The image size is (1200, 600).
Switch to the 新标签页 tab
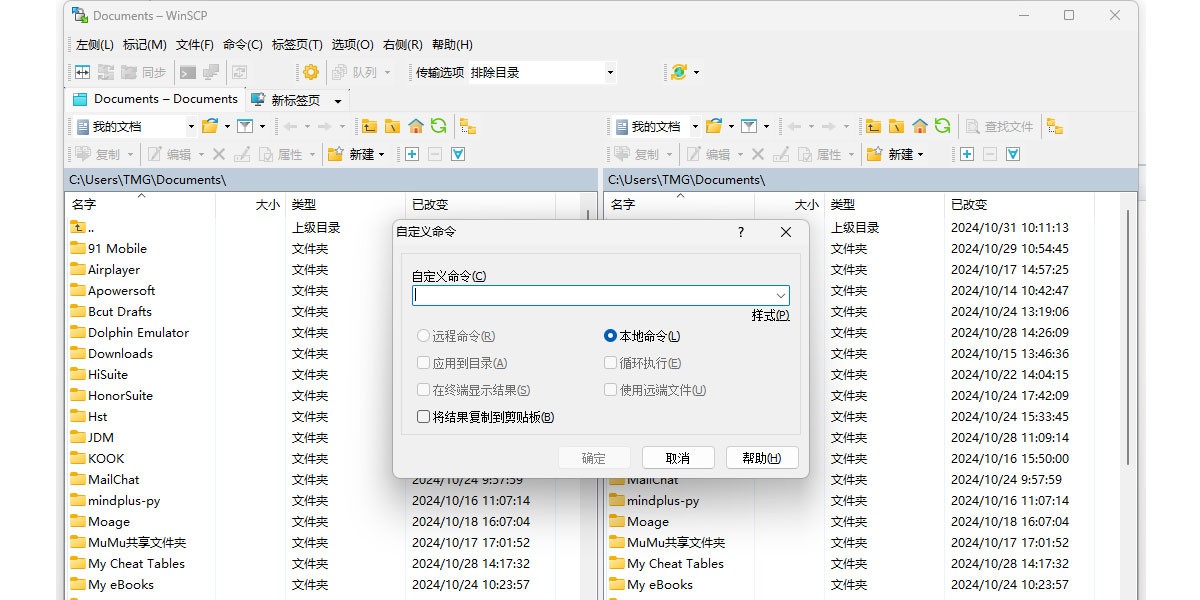pyautogui.click(x=297, y=99)
